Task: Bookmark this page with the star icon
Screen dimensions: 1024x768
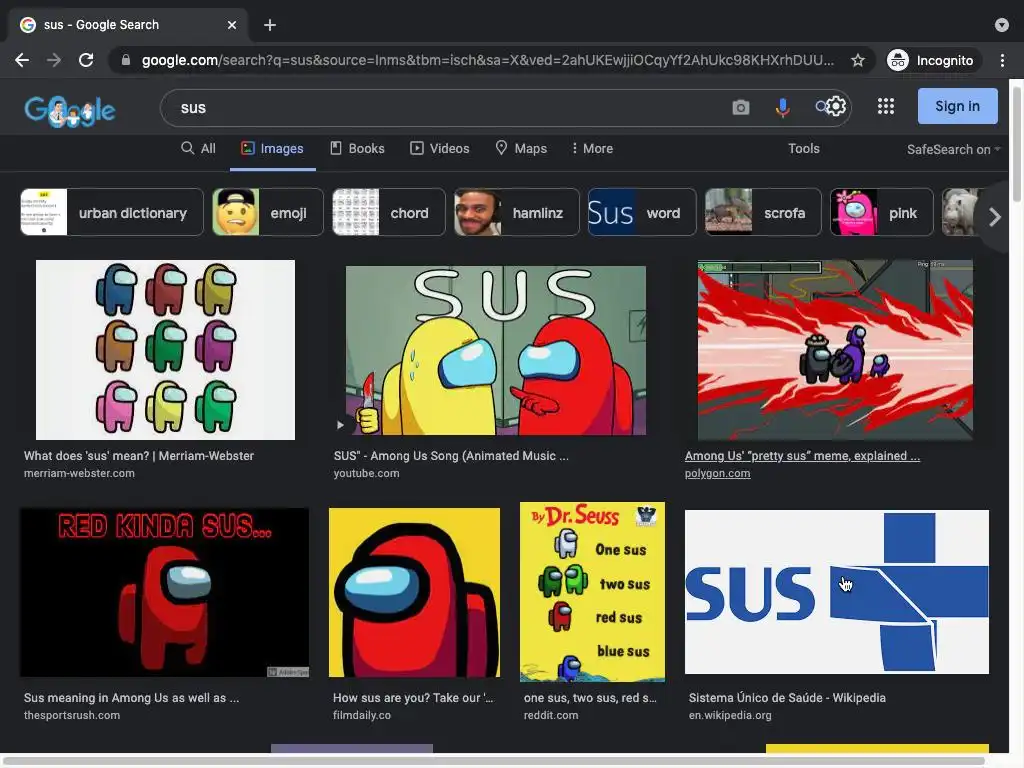Action: [x=857, y=60]
